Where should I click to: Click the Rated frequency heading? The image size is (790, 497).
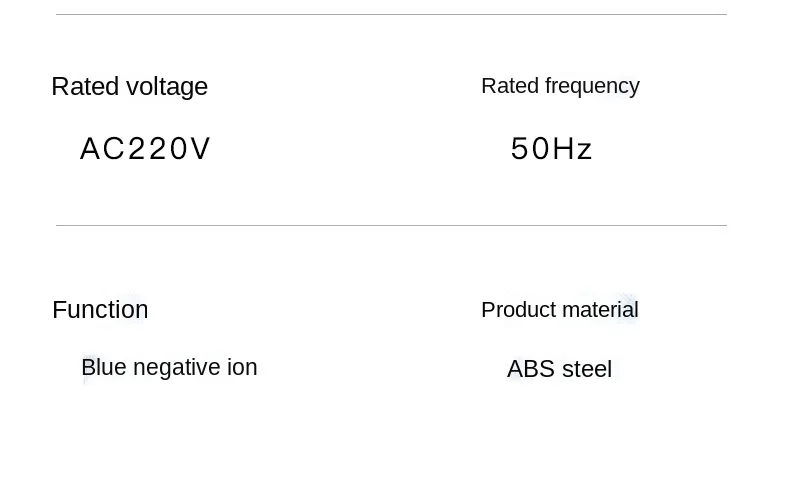(x=560, y=86)
